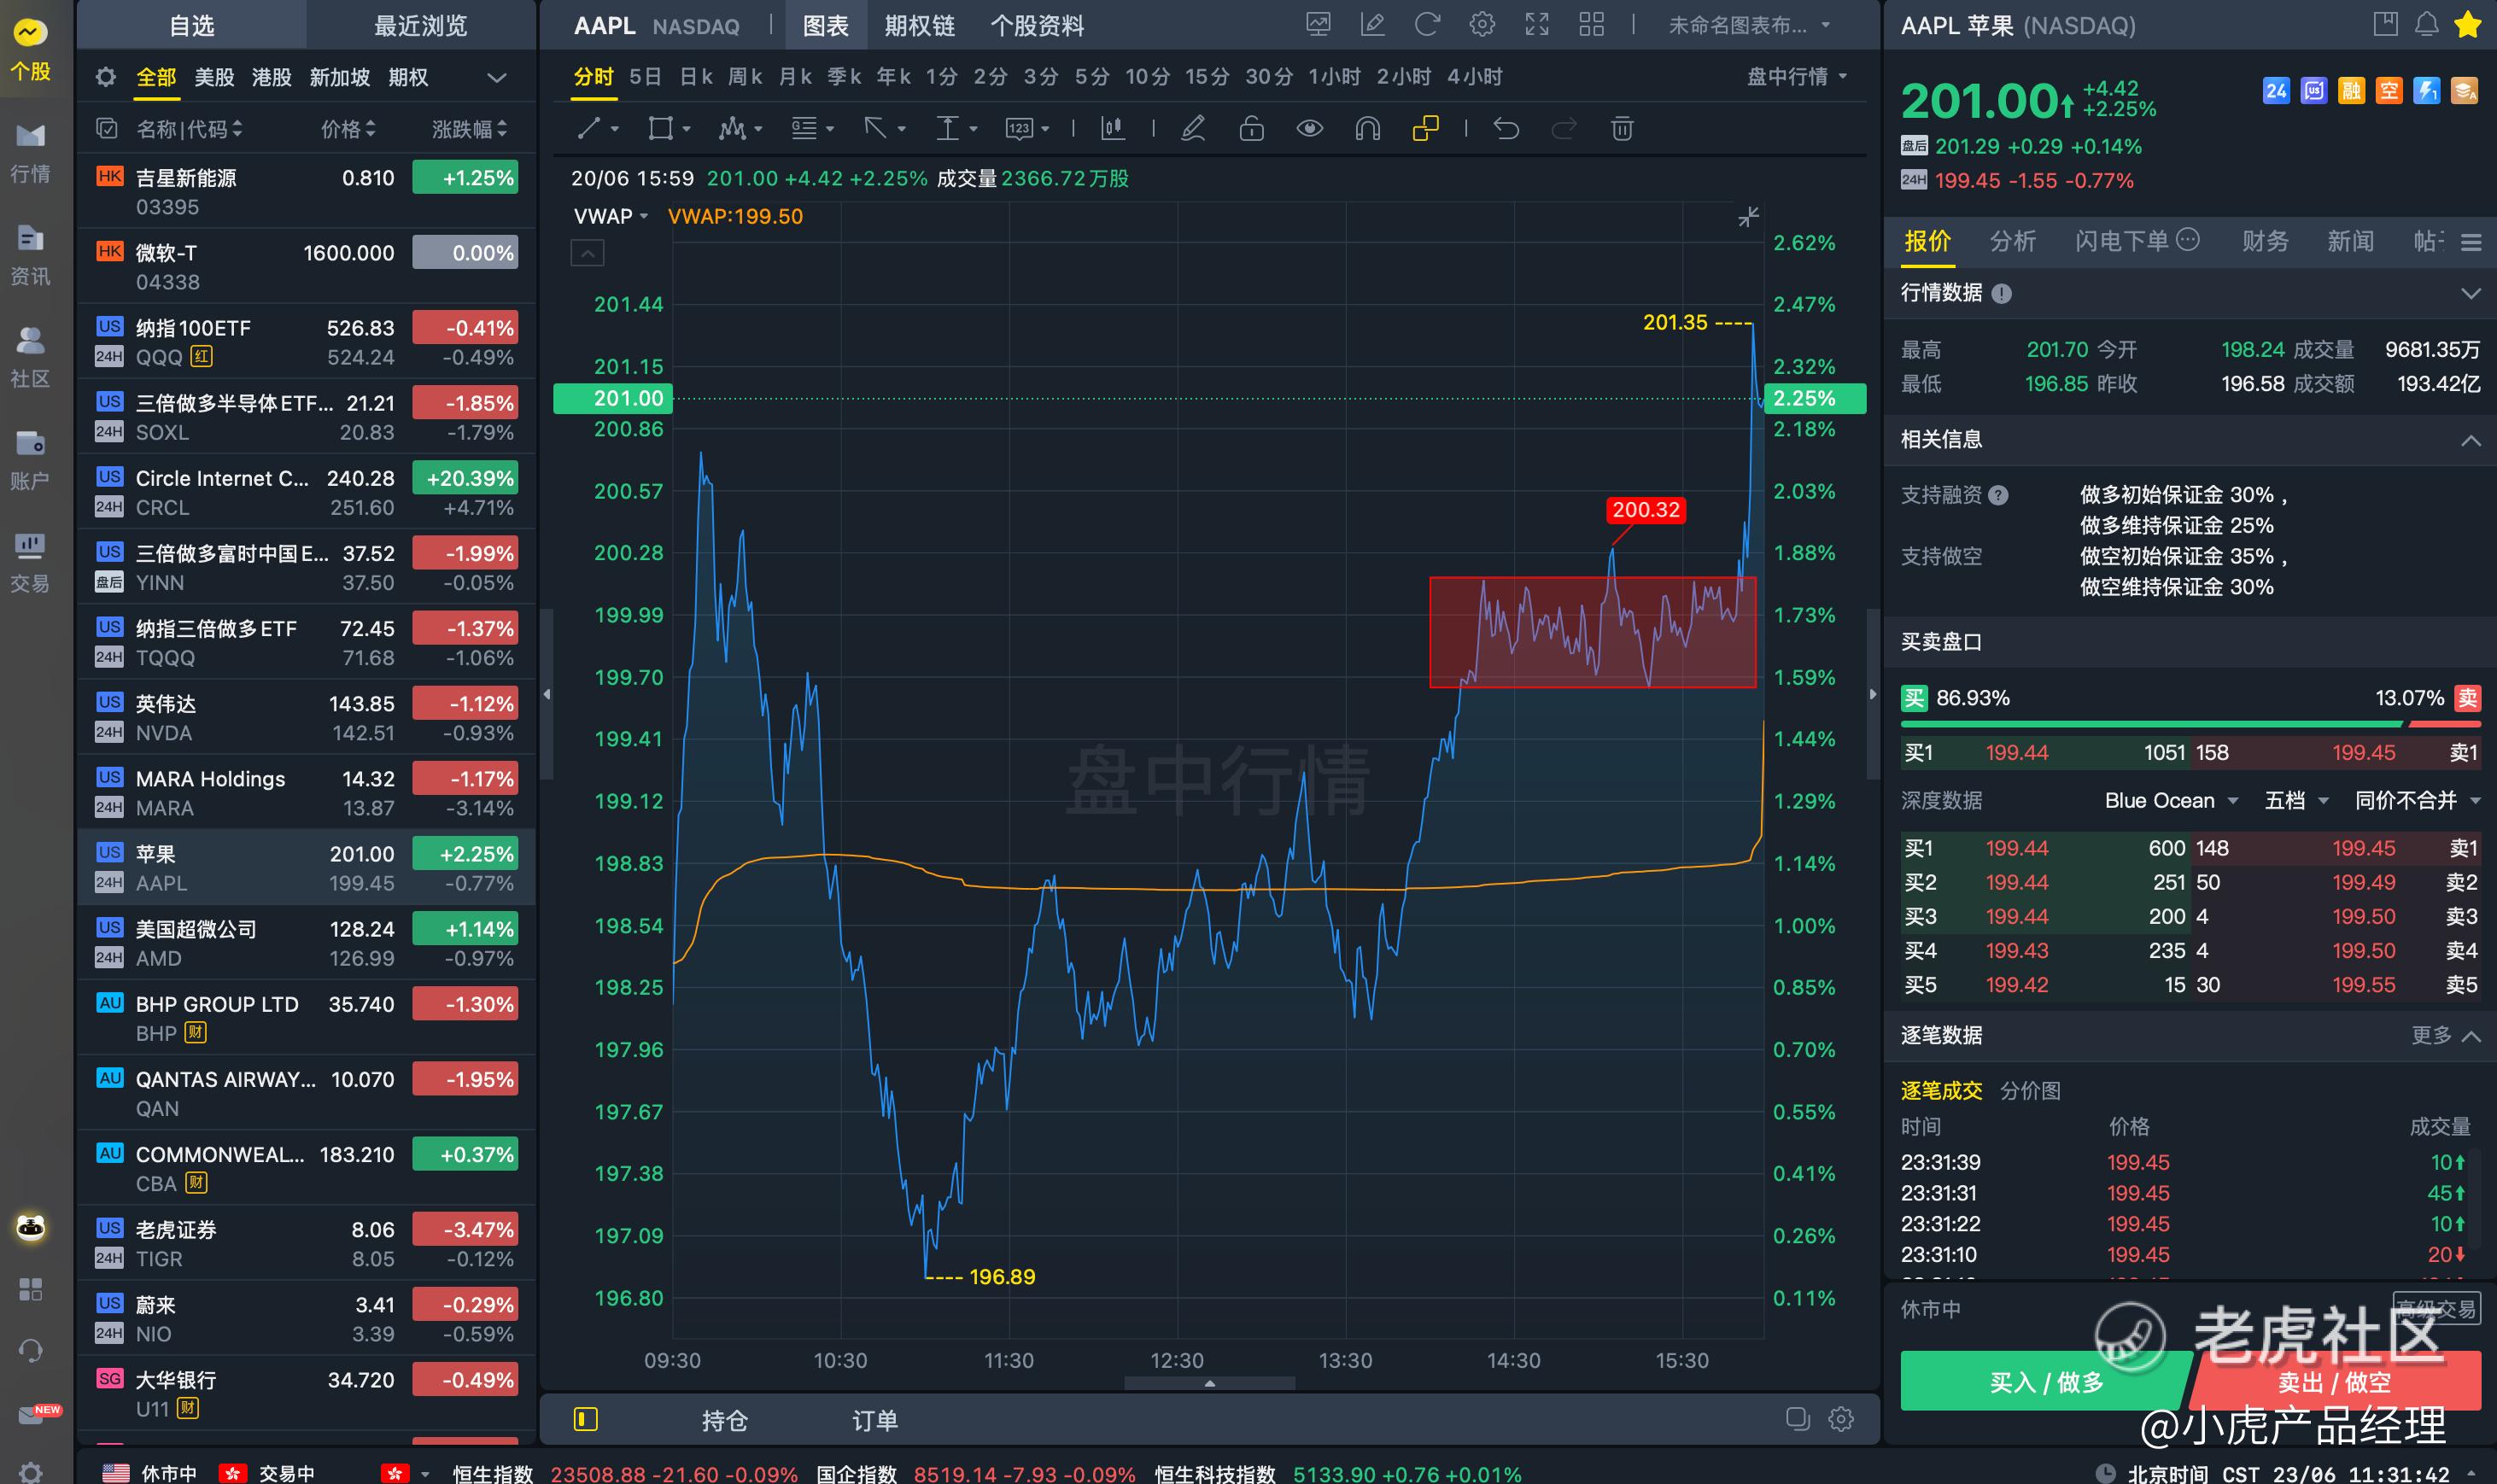Click the candlestick chart style icon

[x=1112, y=128]
